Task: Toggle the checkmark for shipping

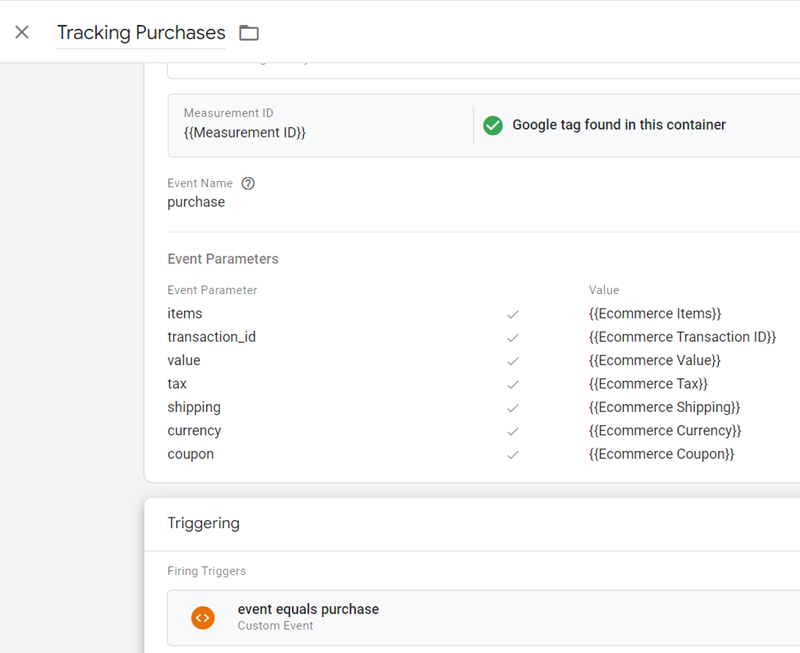Action: (x=513, y=407)
